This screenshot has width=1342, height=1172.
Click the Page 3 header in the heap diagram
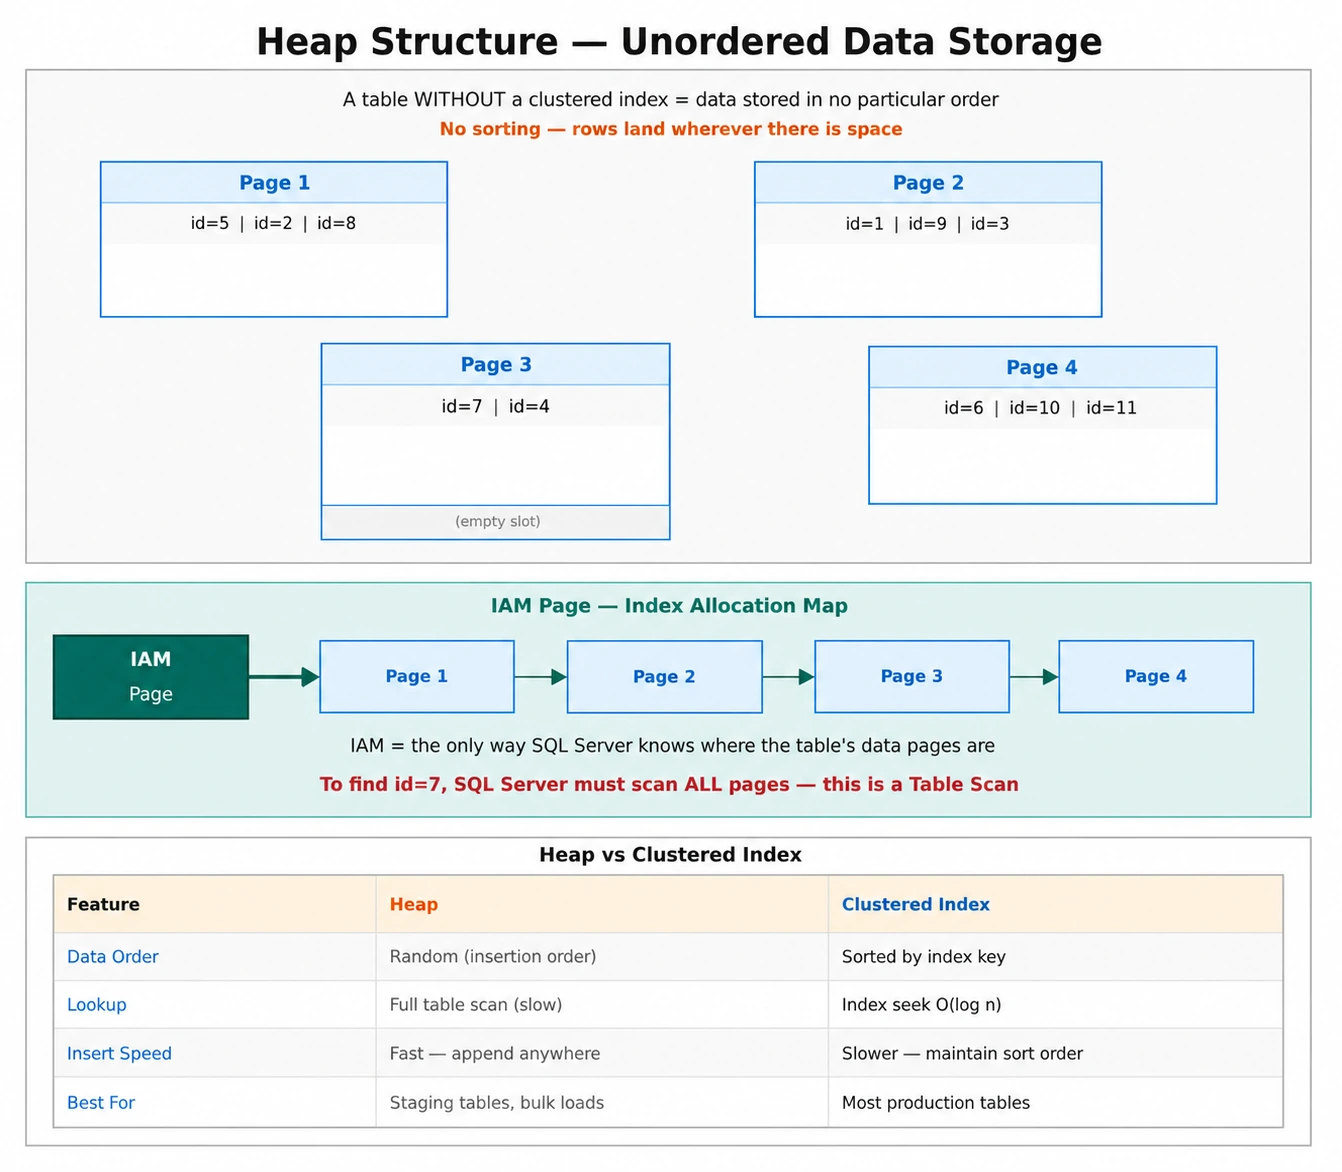coord(495,365)
